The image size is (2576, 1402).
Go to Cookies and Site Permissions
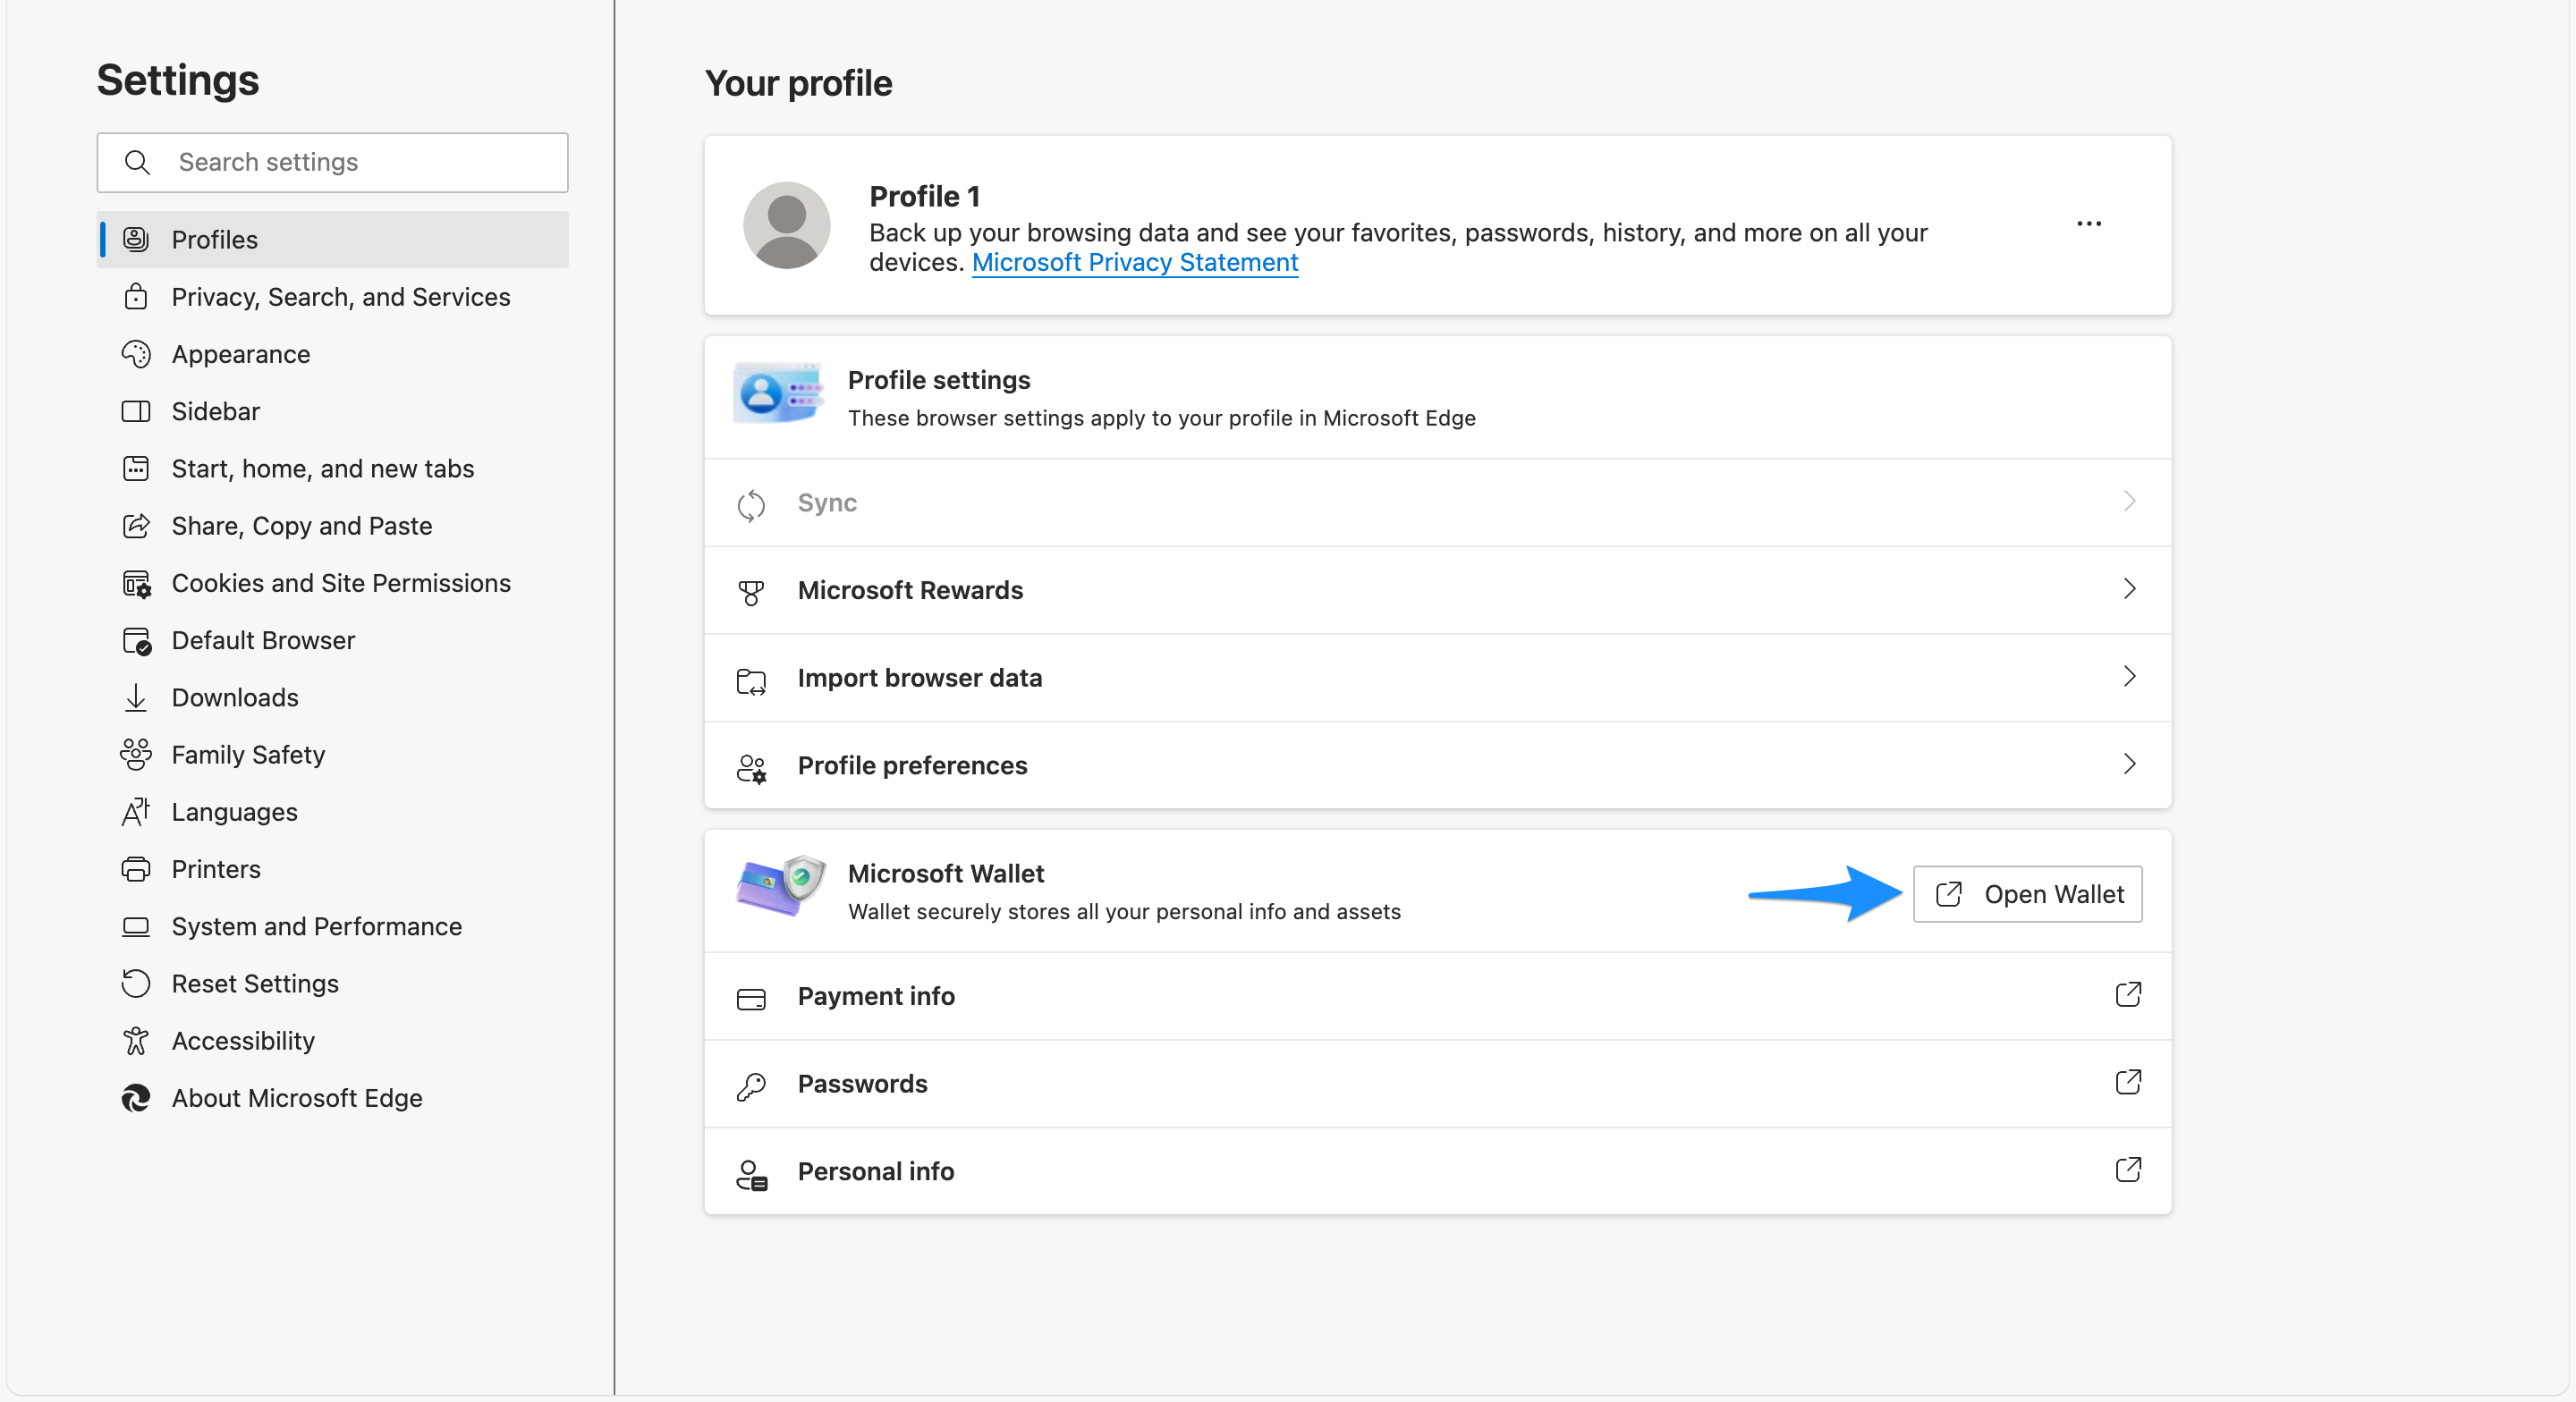pyautogui.click(x=333, y=583)
